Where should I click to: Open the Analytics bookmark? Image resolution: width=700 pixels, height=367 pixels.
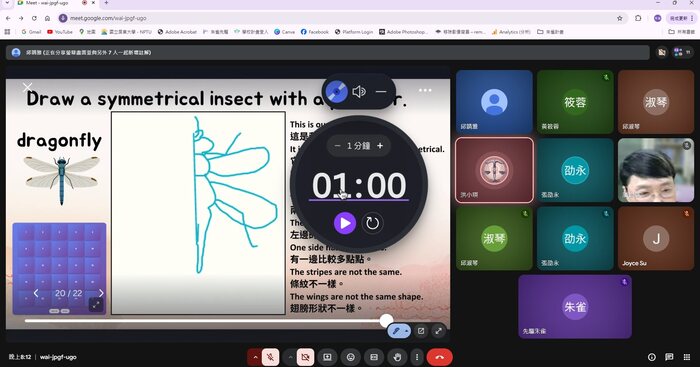pyautogui.click(x=511, y=32)
